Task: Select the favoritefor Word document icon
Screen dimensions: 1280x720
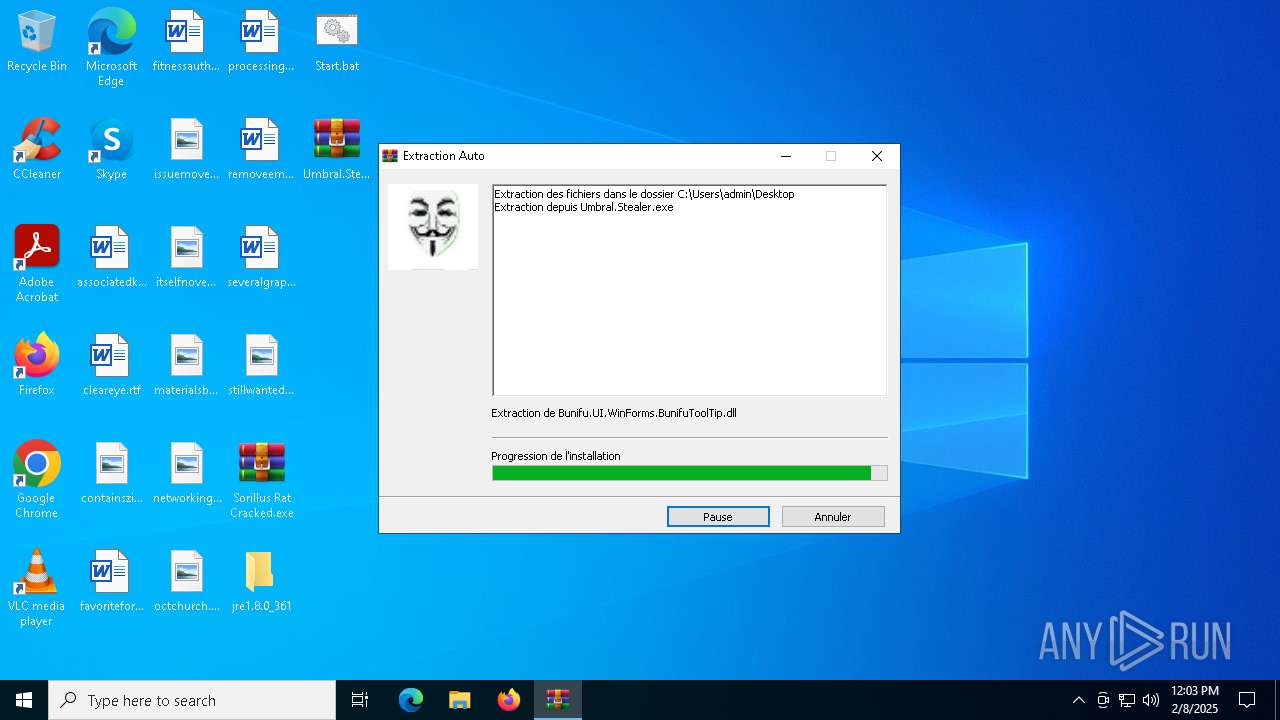Action: (111, 582)
